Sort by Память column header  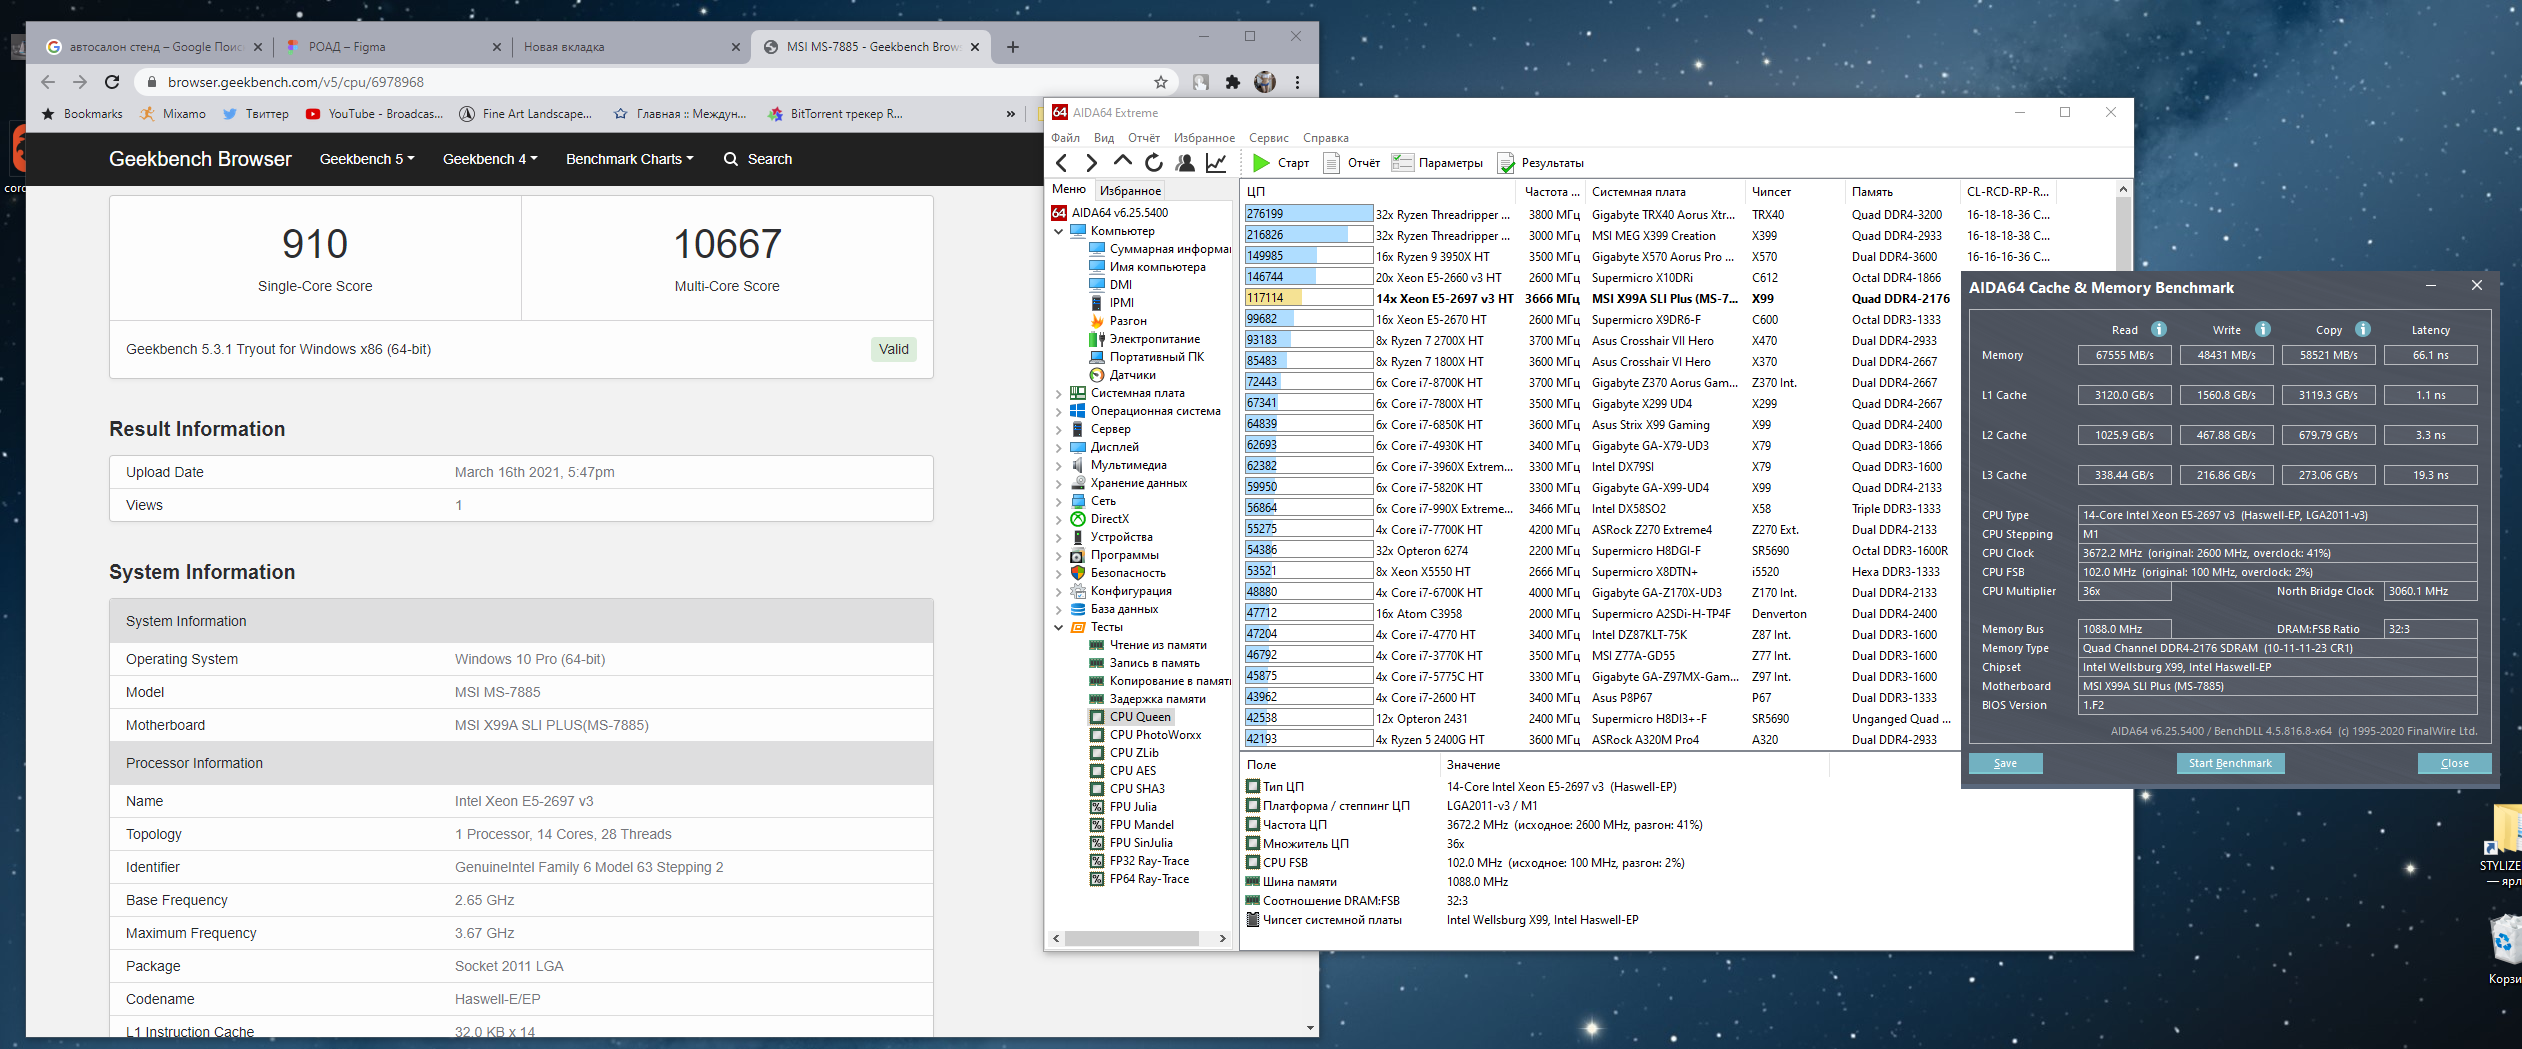(x=1901, y=191)
